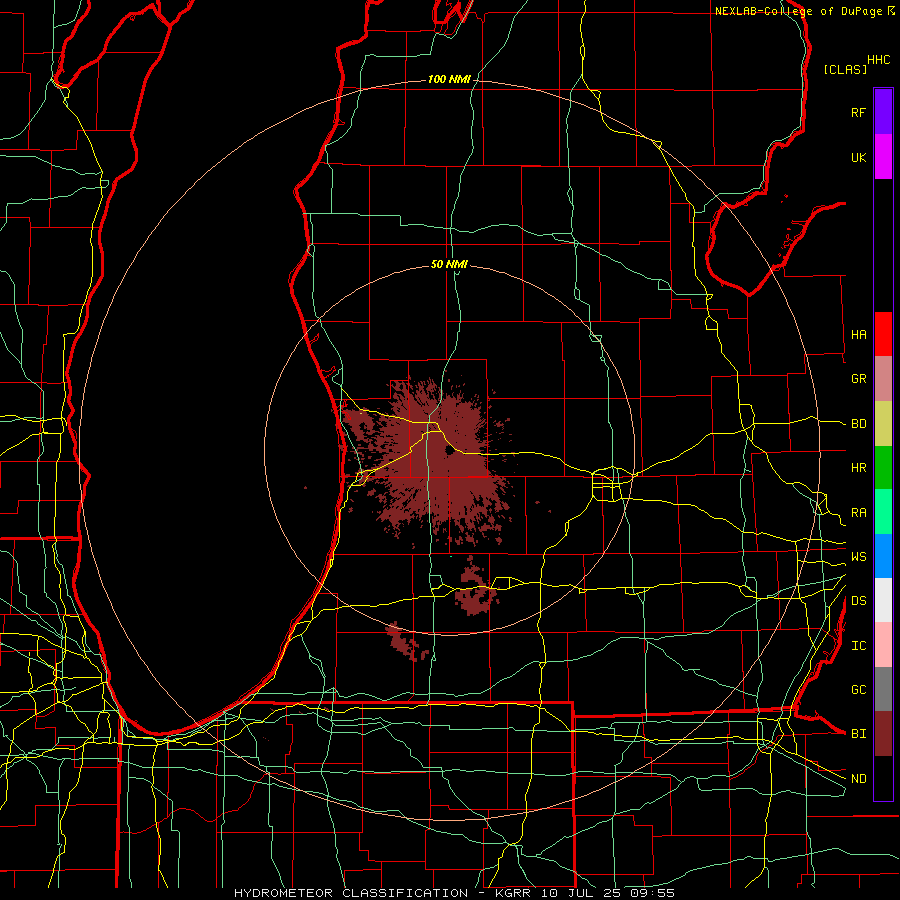Click the RA legend label
Image resolution: width=900 pixels, height=900 pixels.
pyautogui.click(x=858, y=513)
